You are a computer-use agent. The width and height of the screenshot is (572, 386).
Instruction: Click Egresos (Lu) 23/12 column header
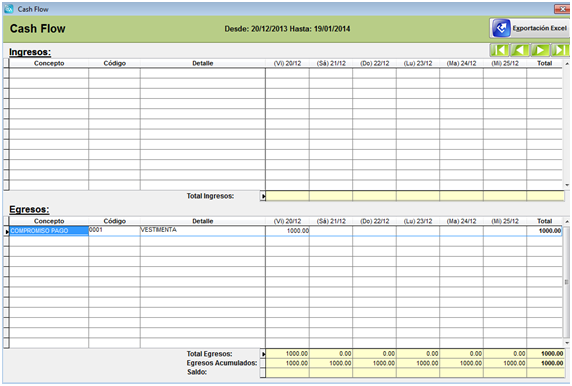coord(418,221)
